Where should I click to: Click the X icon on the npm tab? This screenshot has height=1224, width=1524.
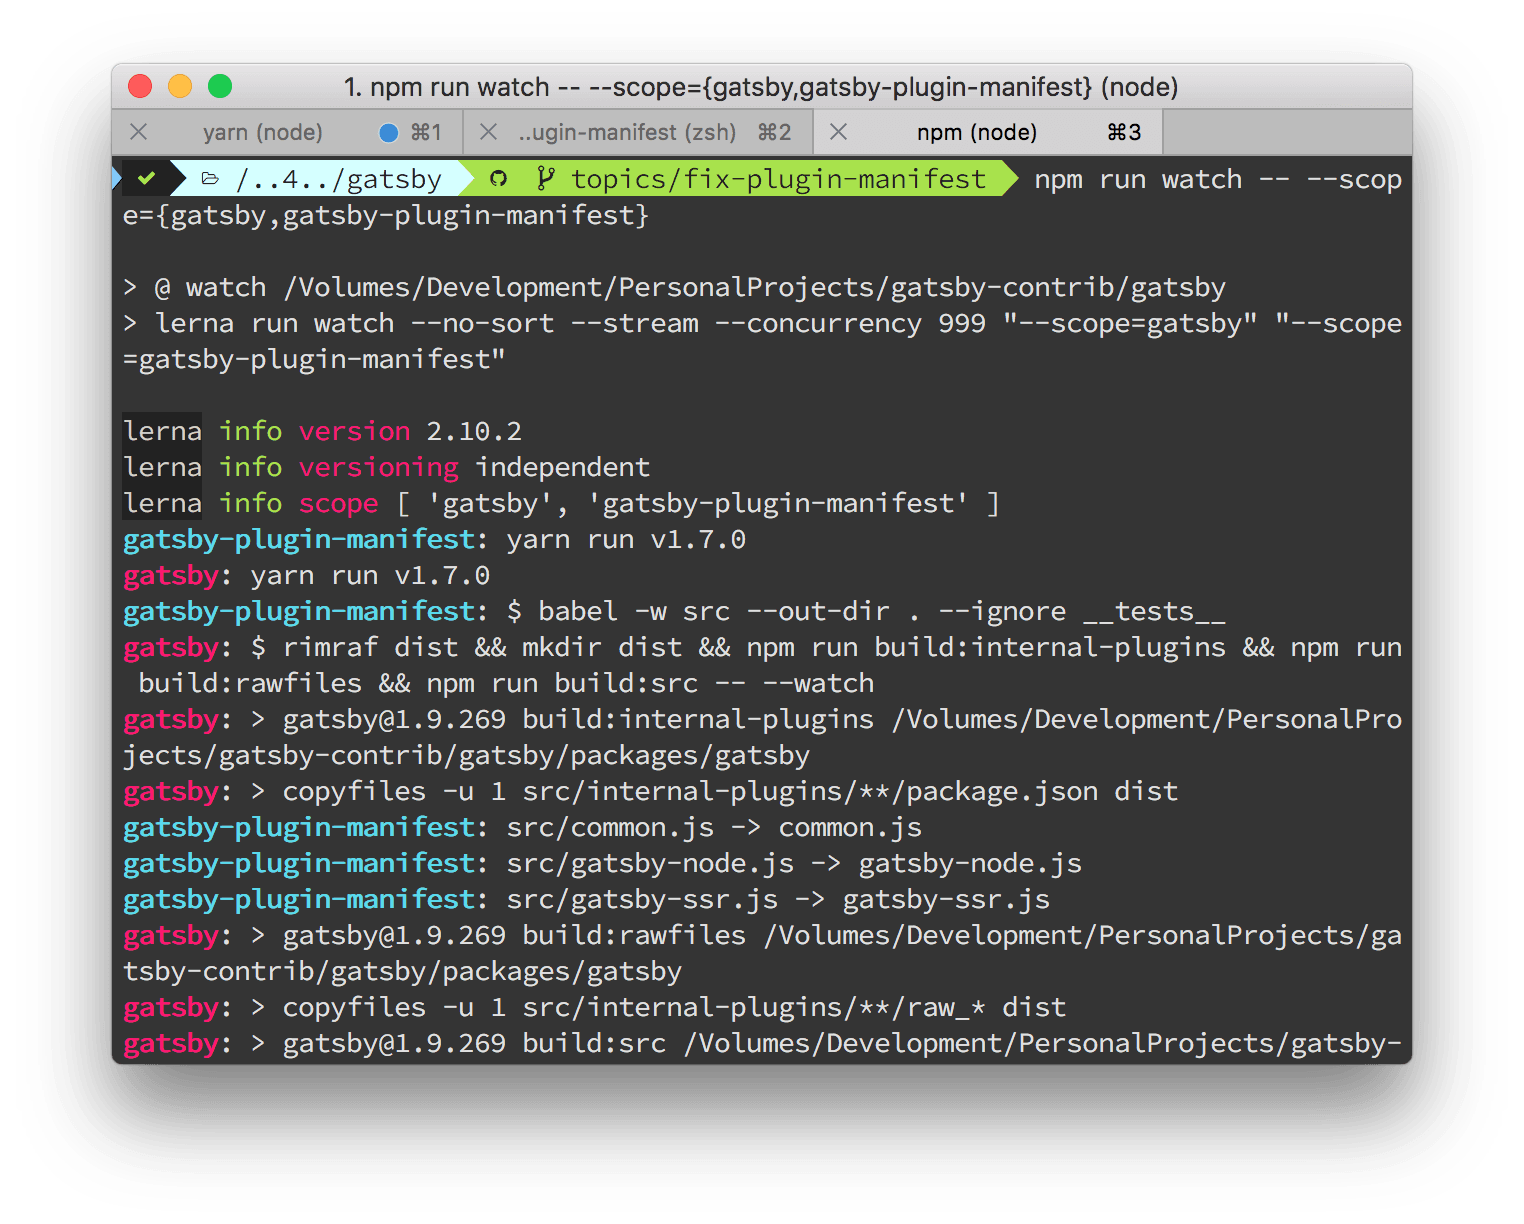839,131
